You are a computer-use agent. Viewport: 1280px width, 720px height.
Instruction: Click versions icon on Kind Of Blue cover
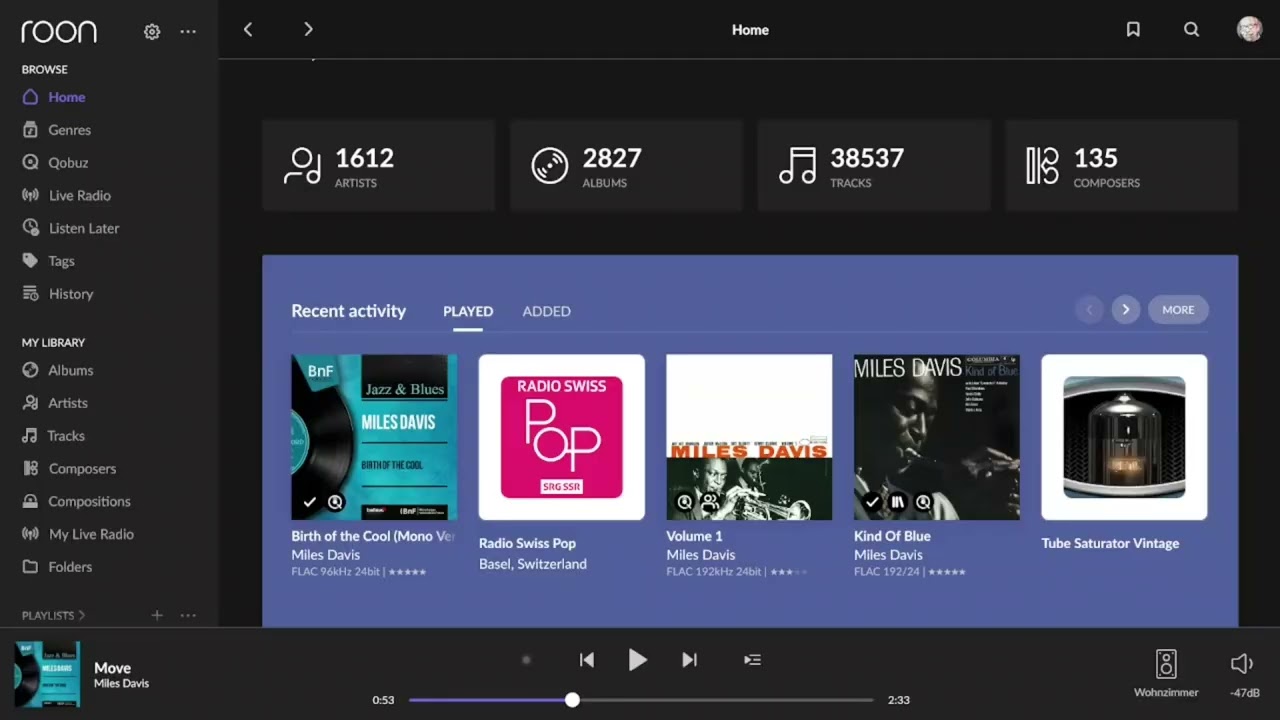coord(898,502)
